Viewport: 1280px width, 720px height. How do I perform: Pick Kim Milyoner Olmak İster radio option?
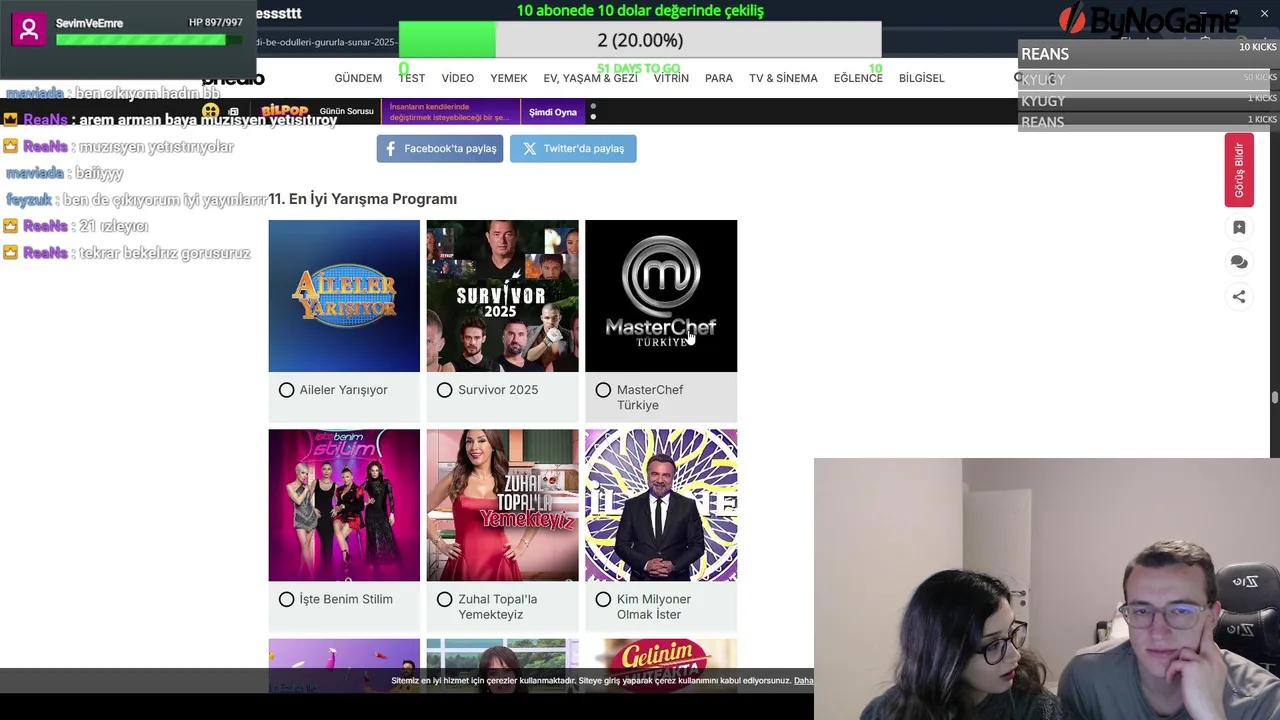pos(603,599)
